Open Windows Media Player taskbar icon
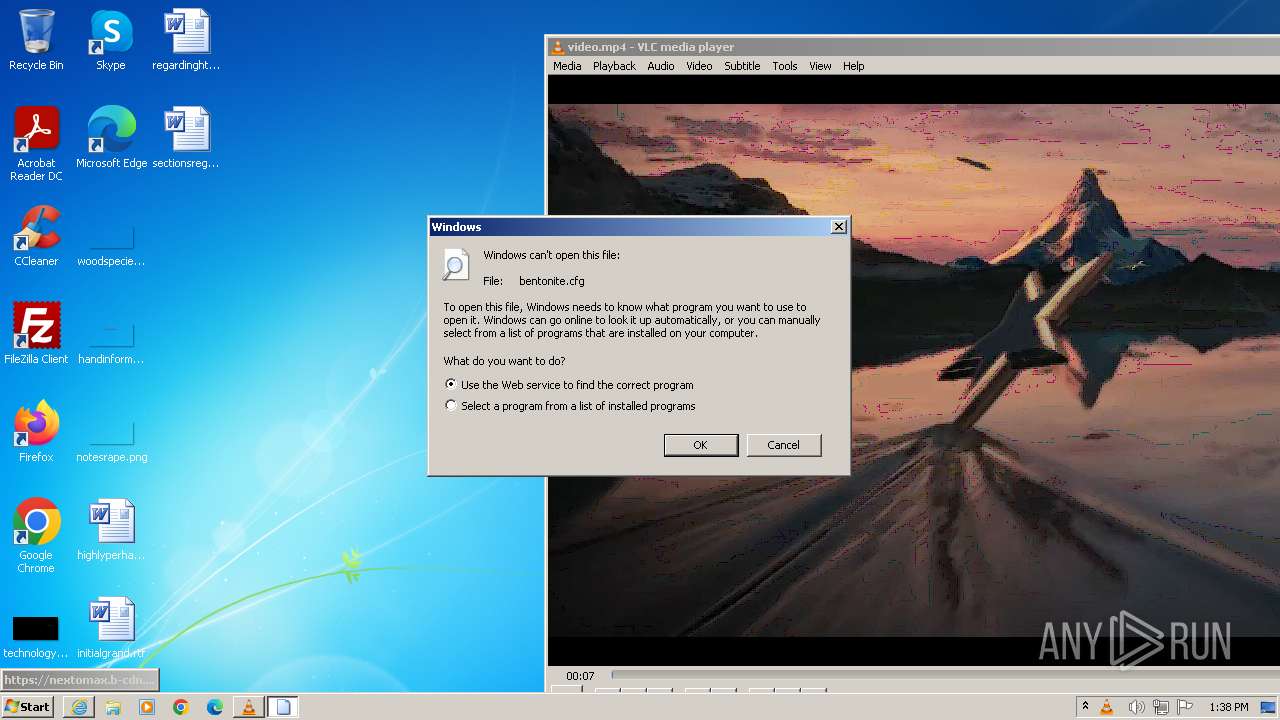Screen dimensions: 1280x720 click(x=147, y=707)
